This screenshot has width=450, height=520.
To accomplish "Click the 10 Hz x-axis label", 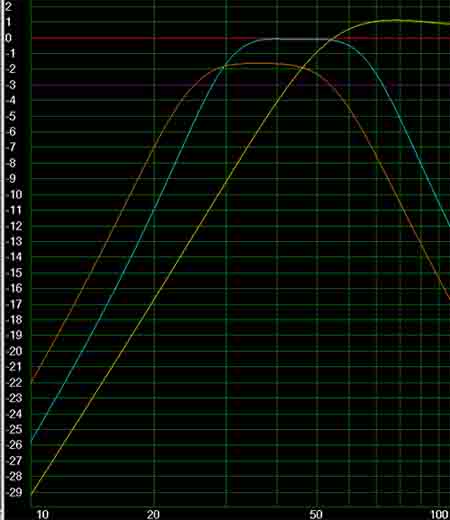I will (x=42, y=514).
